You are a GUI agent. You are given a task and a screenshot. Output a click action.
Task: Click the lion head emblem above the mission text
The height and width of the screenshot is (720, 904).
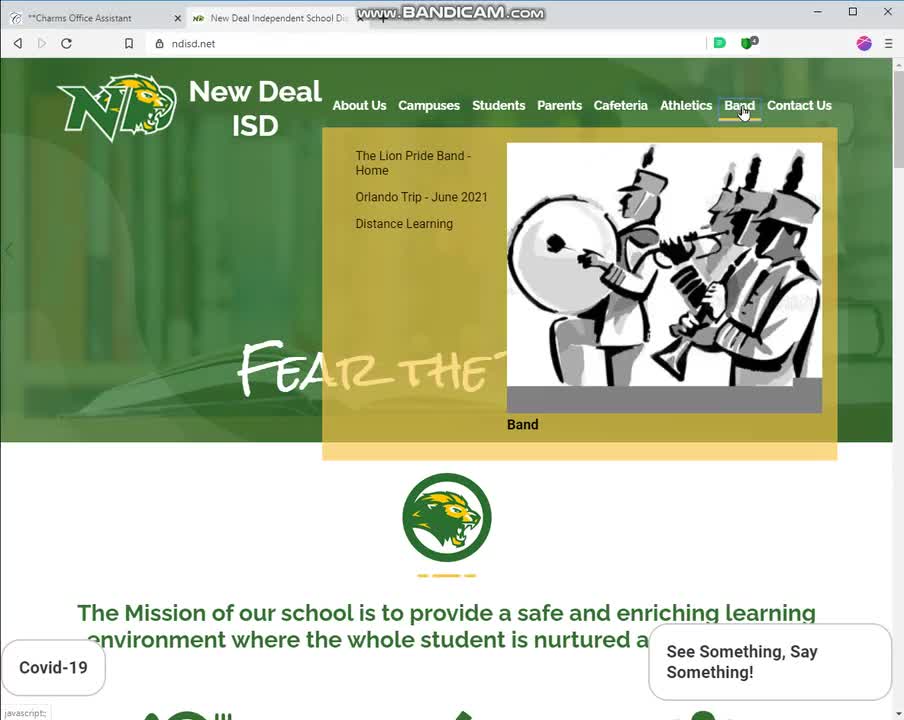coord(447,517)
